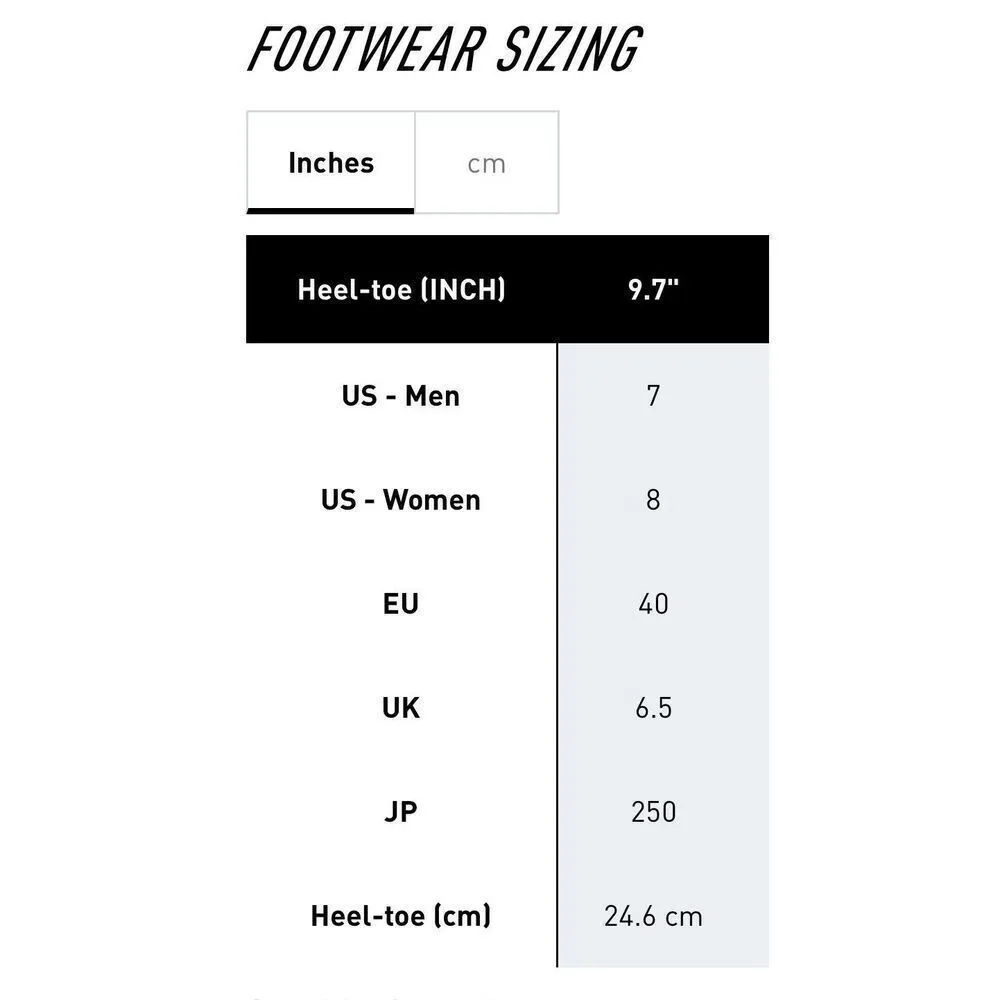This screenshot has height=1000, width=1000.
Task: Click the US Men size 7 value
Action: coord(653,396)
